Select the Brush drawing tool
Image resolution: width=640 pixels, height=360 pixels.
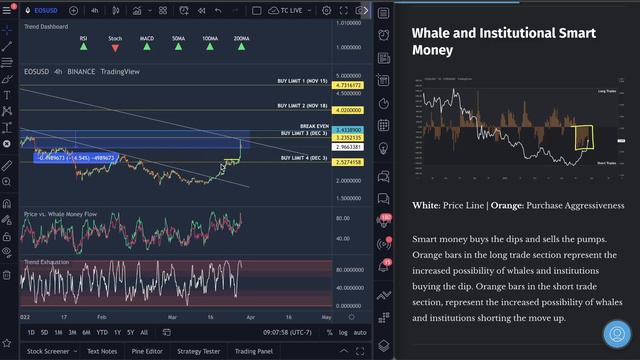[7, 79]
